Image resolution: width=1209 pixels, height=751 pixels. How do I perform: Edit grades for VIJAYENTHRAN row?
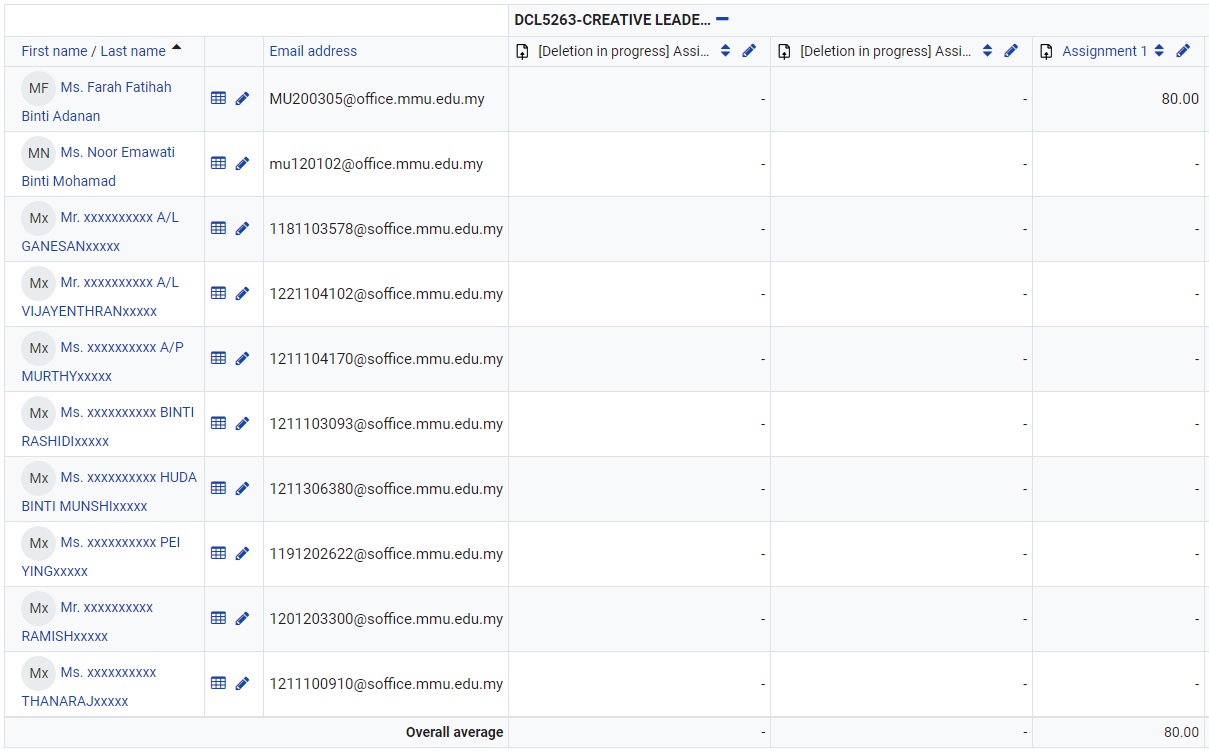(242, 294)
